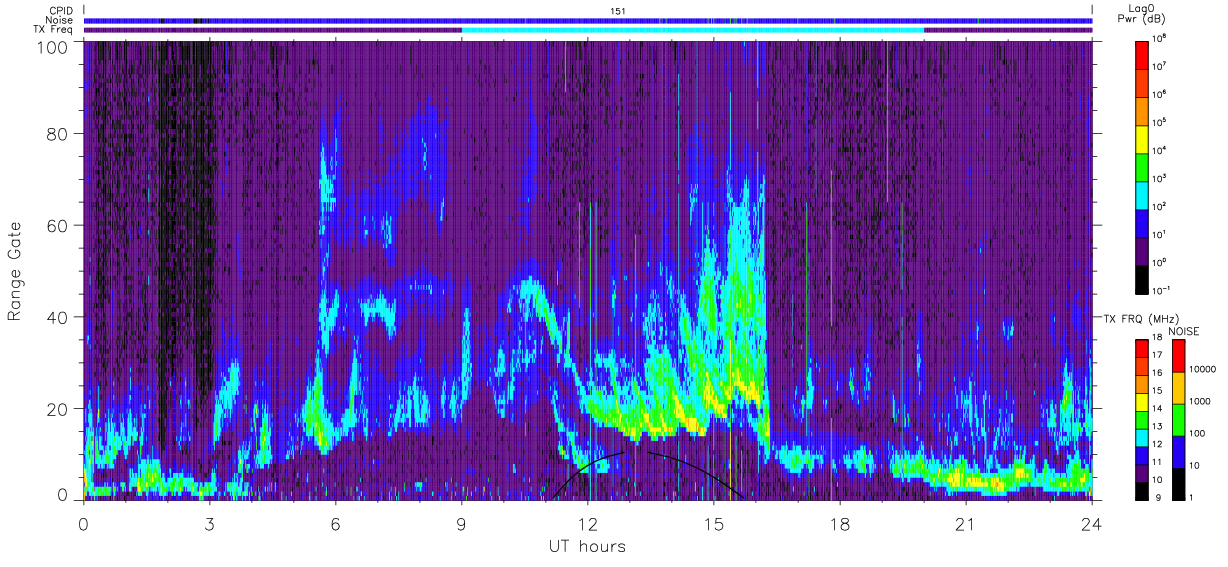Click the CPID value 151

click(617, 10)
